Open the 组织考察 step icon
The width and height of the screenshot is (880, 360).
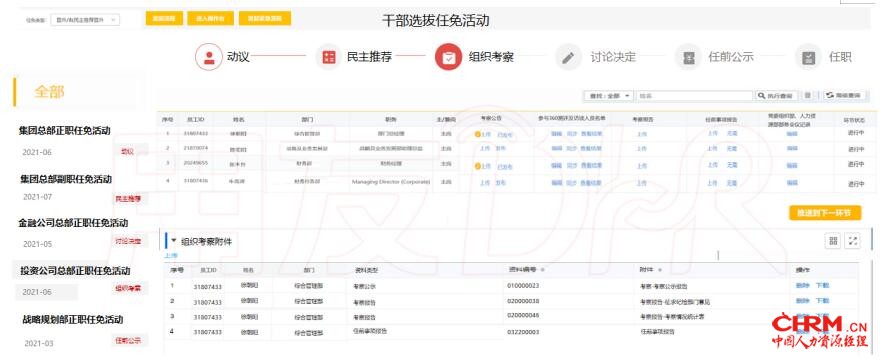pos(448,57)
